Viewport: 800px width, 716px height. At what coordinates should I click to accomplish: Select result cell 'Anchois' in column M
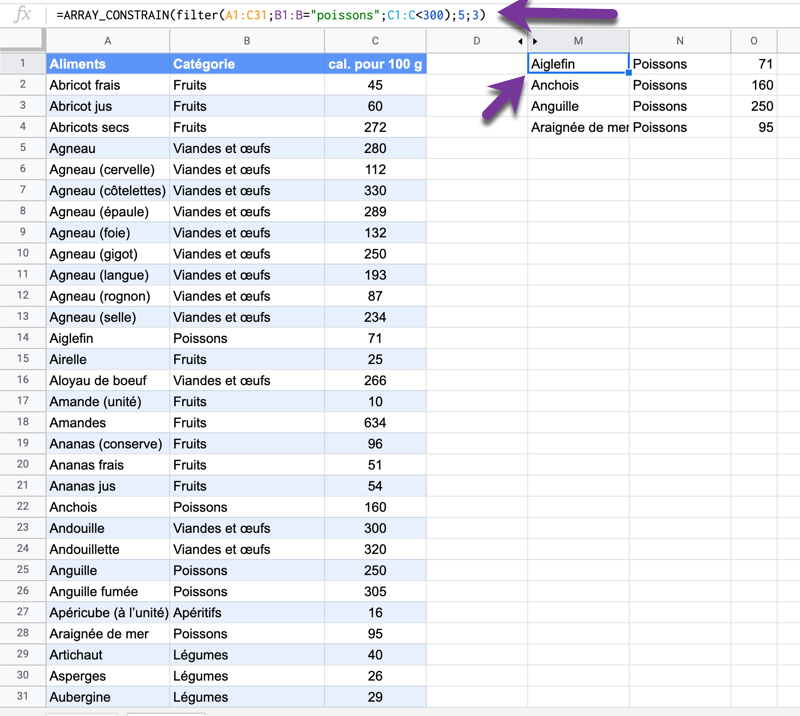click(x=578, y=85)
